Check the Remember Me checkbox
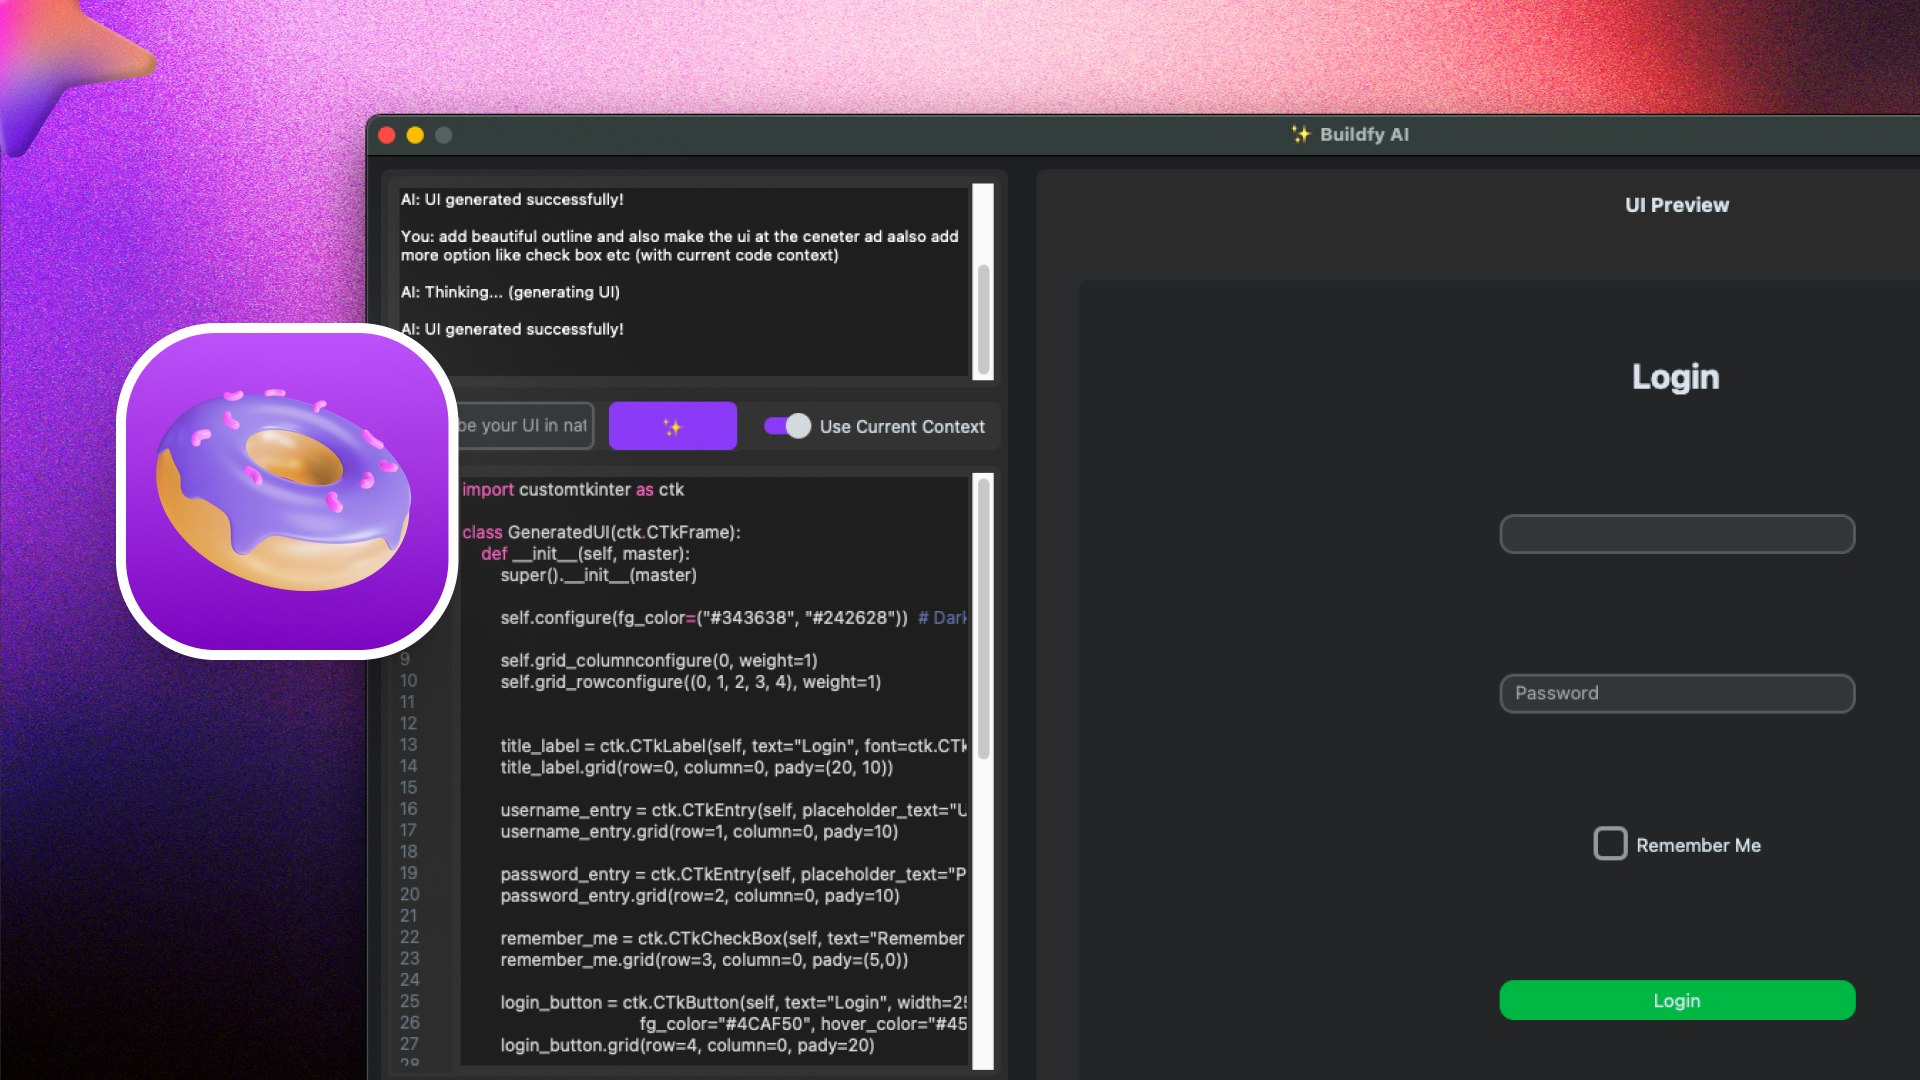1920x1080 pixels. point(1610,844)
